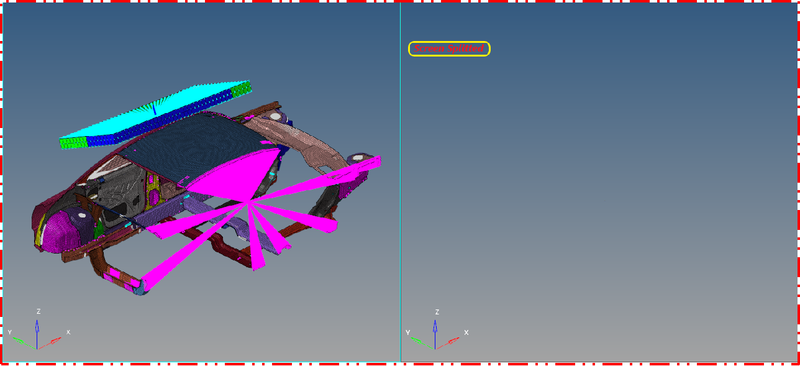Click the vertical divider between split viewports
Screen dimensions: 800x366
(401, 183)
